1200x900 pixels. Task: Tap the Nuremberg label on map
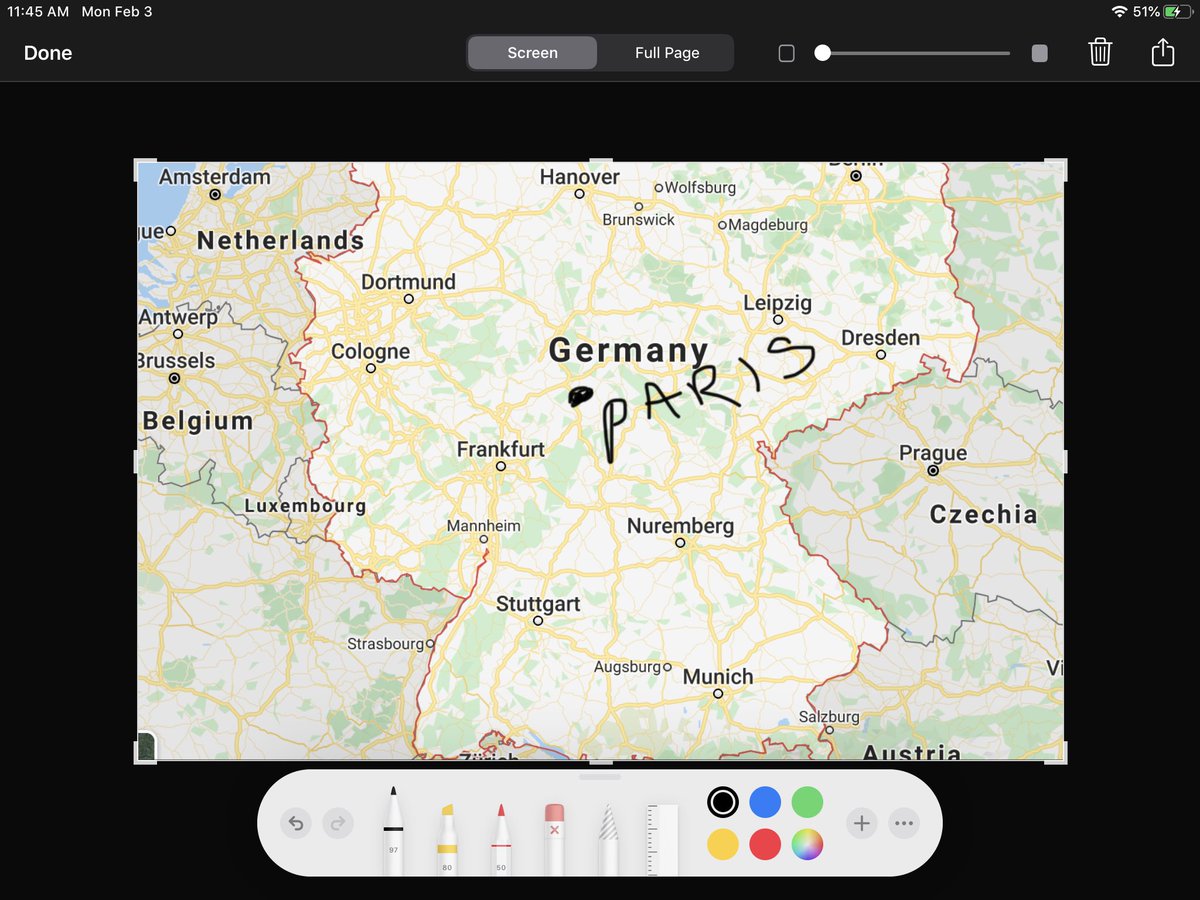[680, 526]
